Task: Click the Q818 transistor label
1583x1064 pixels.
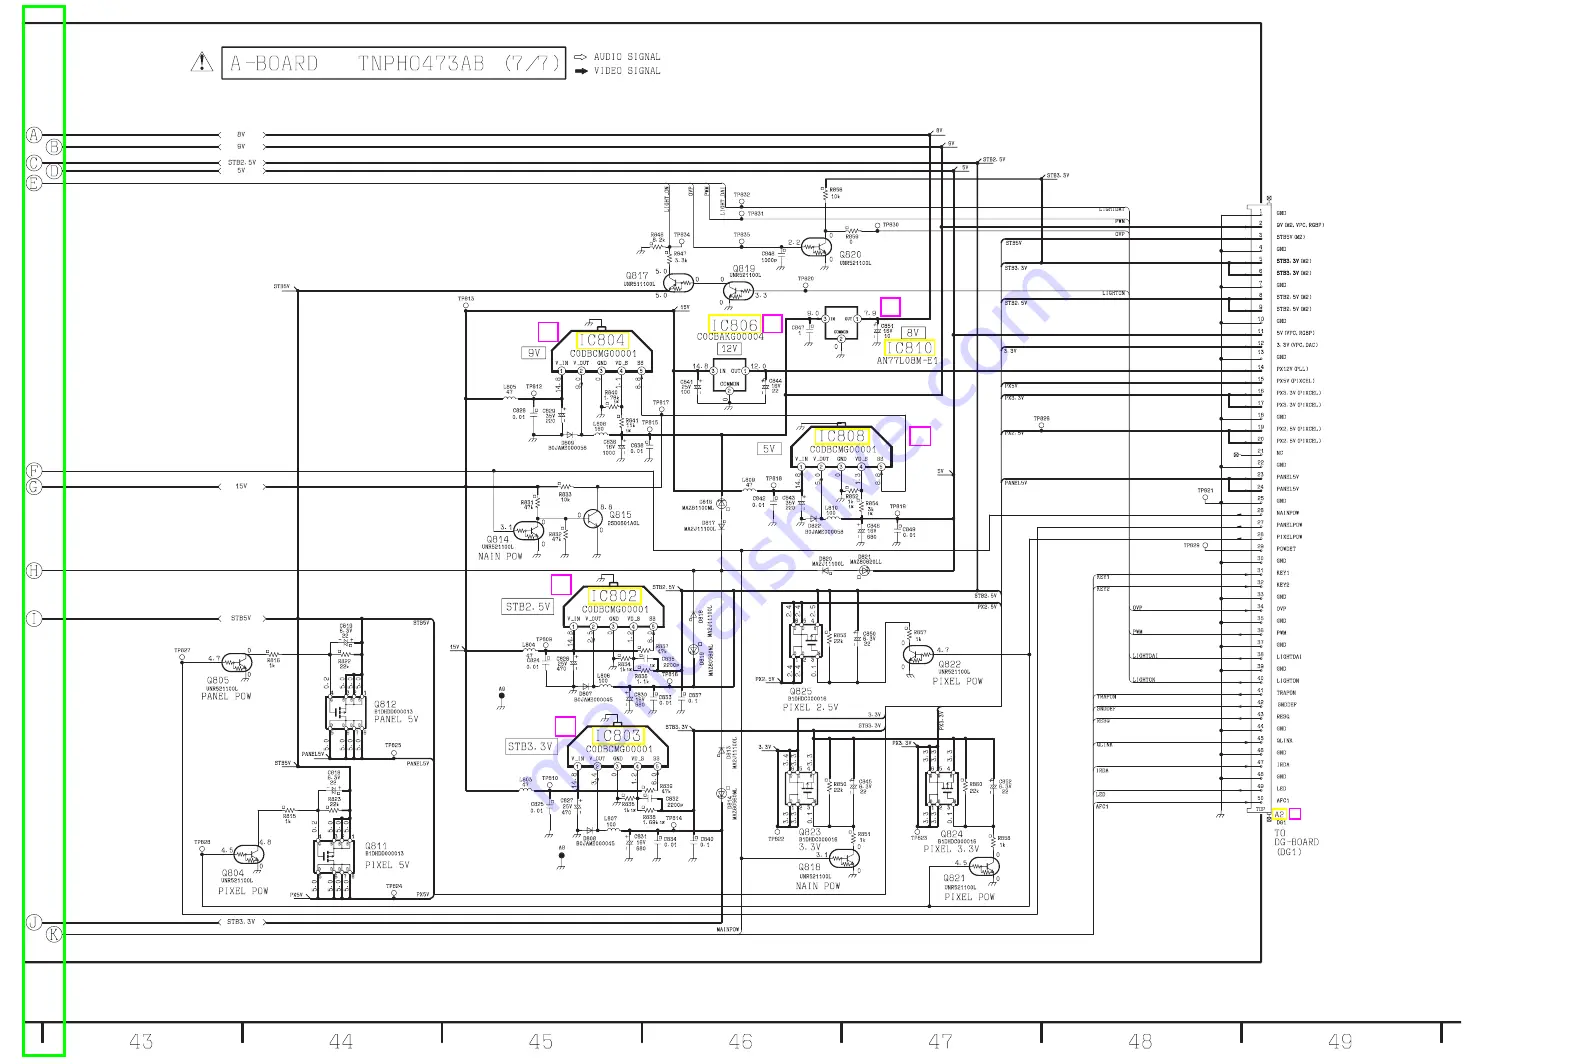Action: 809,868
